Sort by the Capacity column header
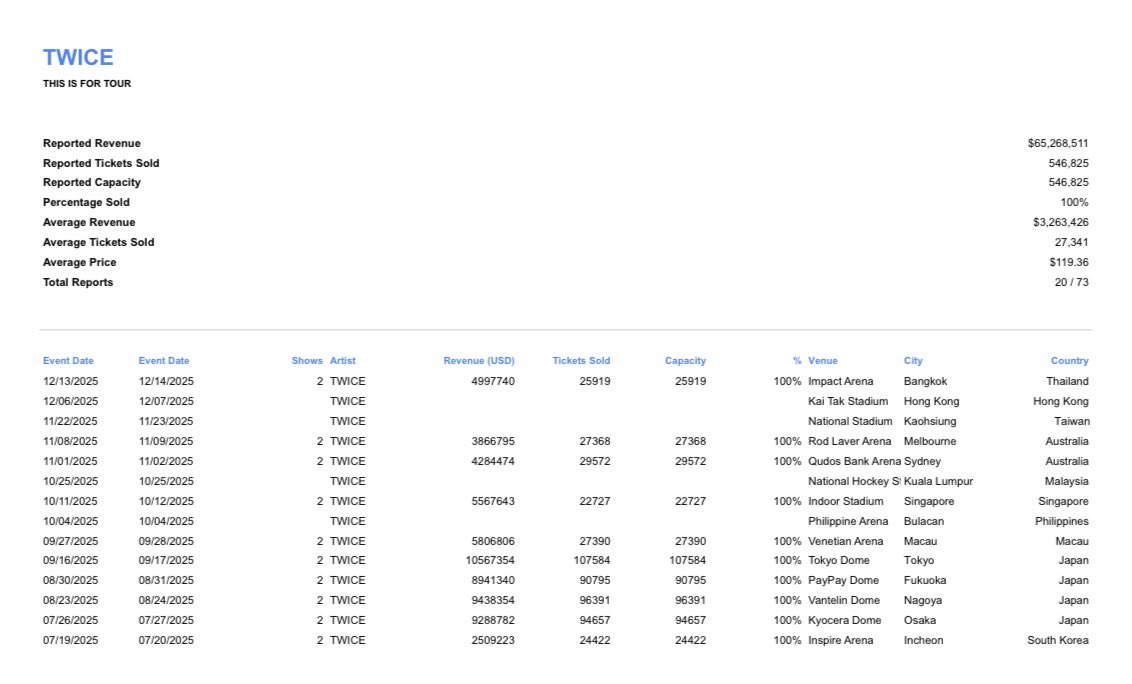The image size is (1132, 684). click(685, 360)
